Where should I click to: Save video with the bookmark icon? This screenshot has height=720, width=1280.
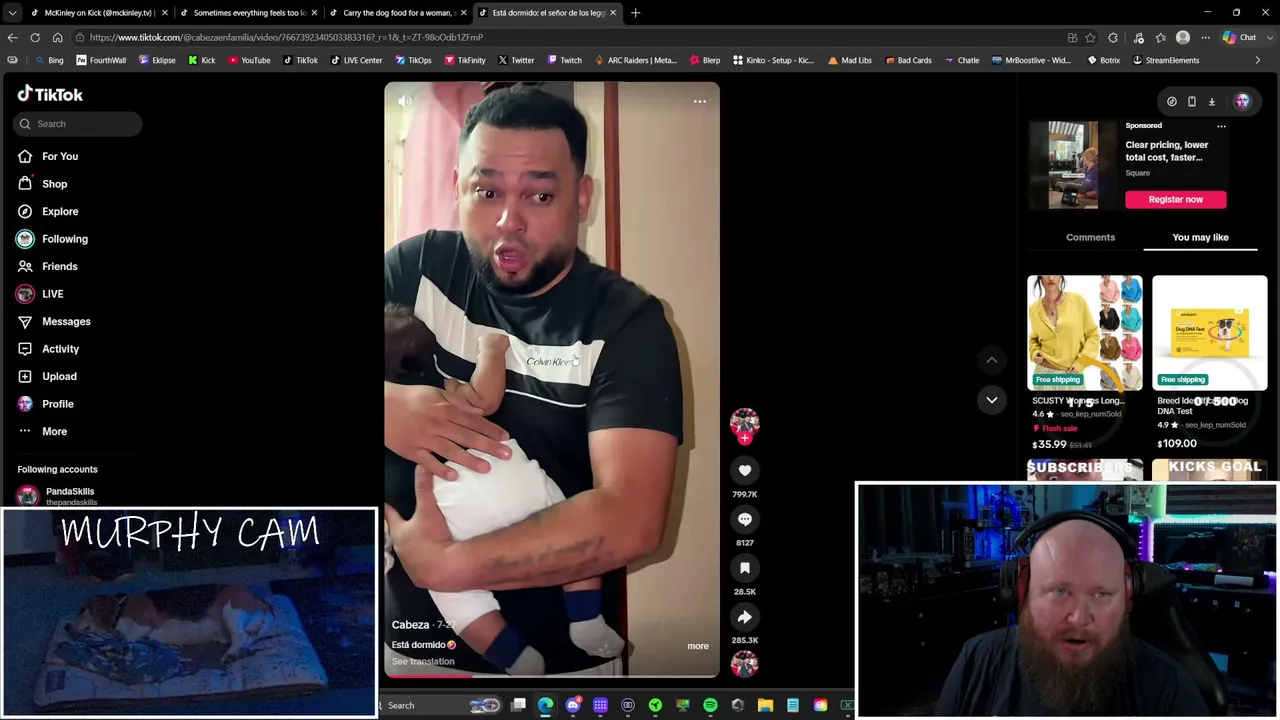744,568
